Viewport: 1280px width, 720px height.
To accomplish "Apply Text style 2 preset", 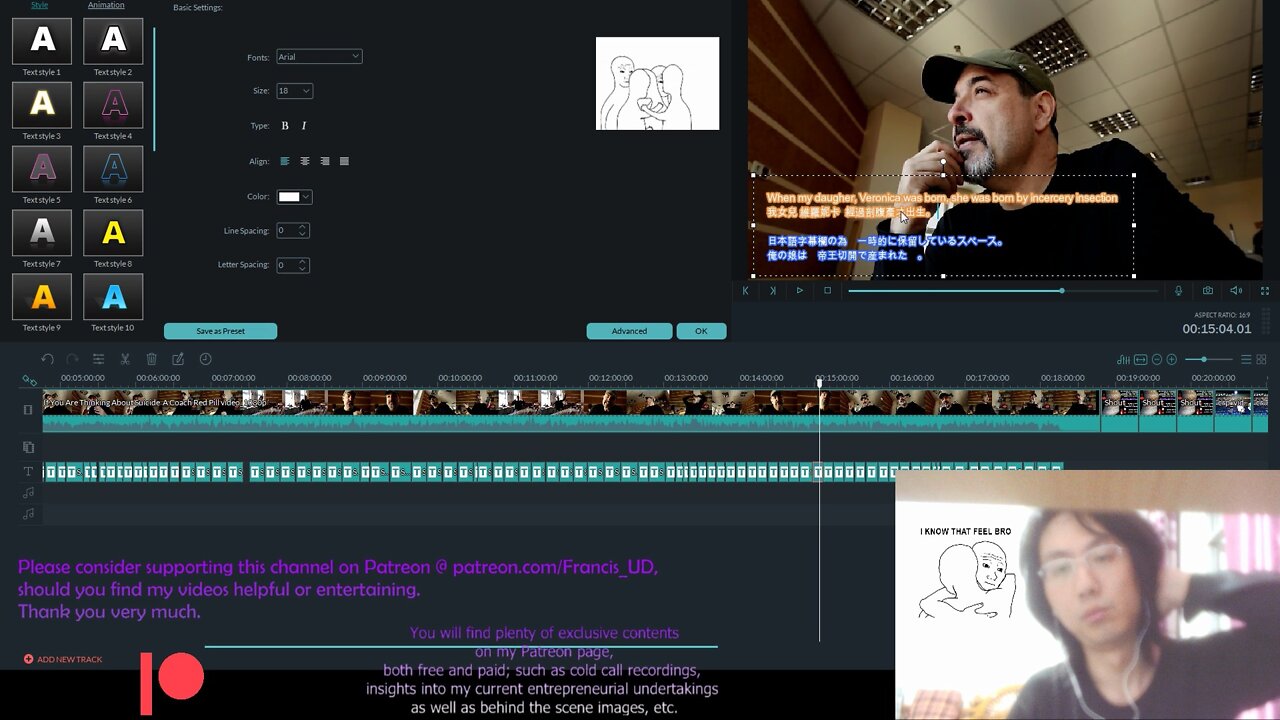I will (113, 41).
